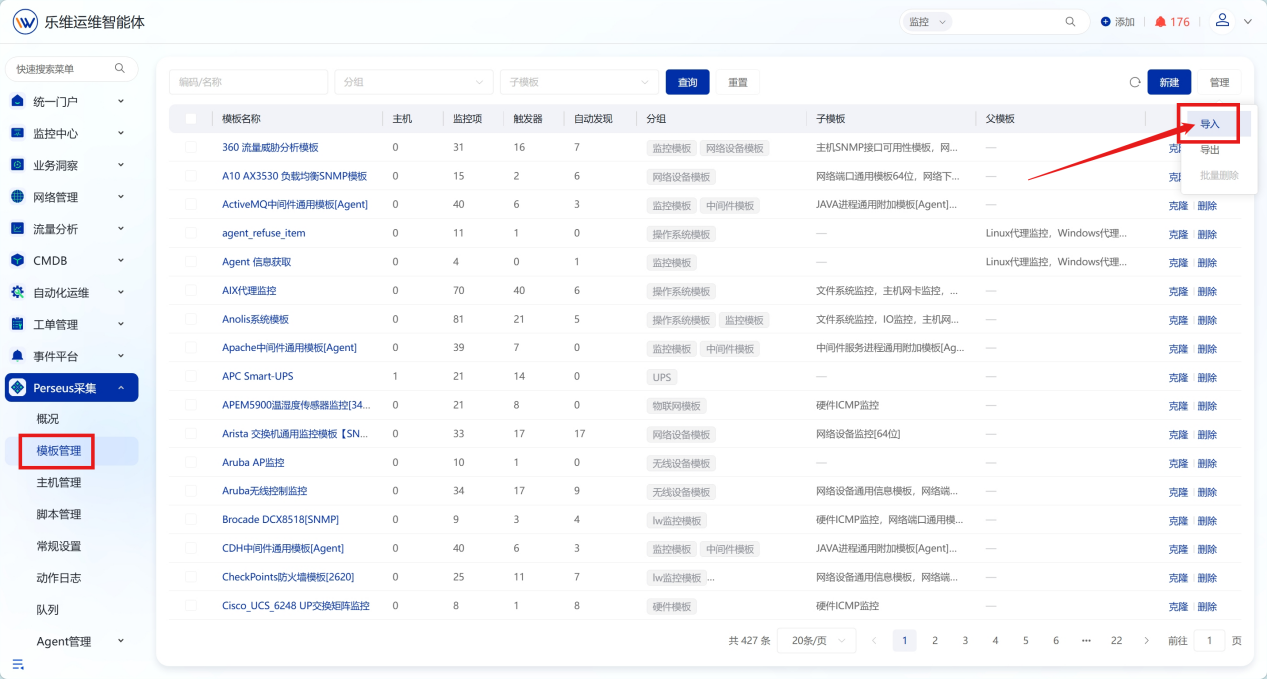Image resolution: width=1267 pixels, height=679 pixels.
Task: Click the 工单管理 sidebar icon
Action: pyautogui.click(x=18, y=324)
